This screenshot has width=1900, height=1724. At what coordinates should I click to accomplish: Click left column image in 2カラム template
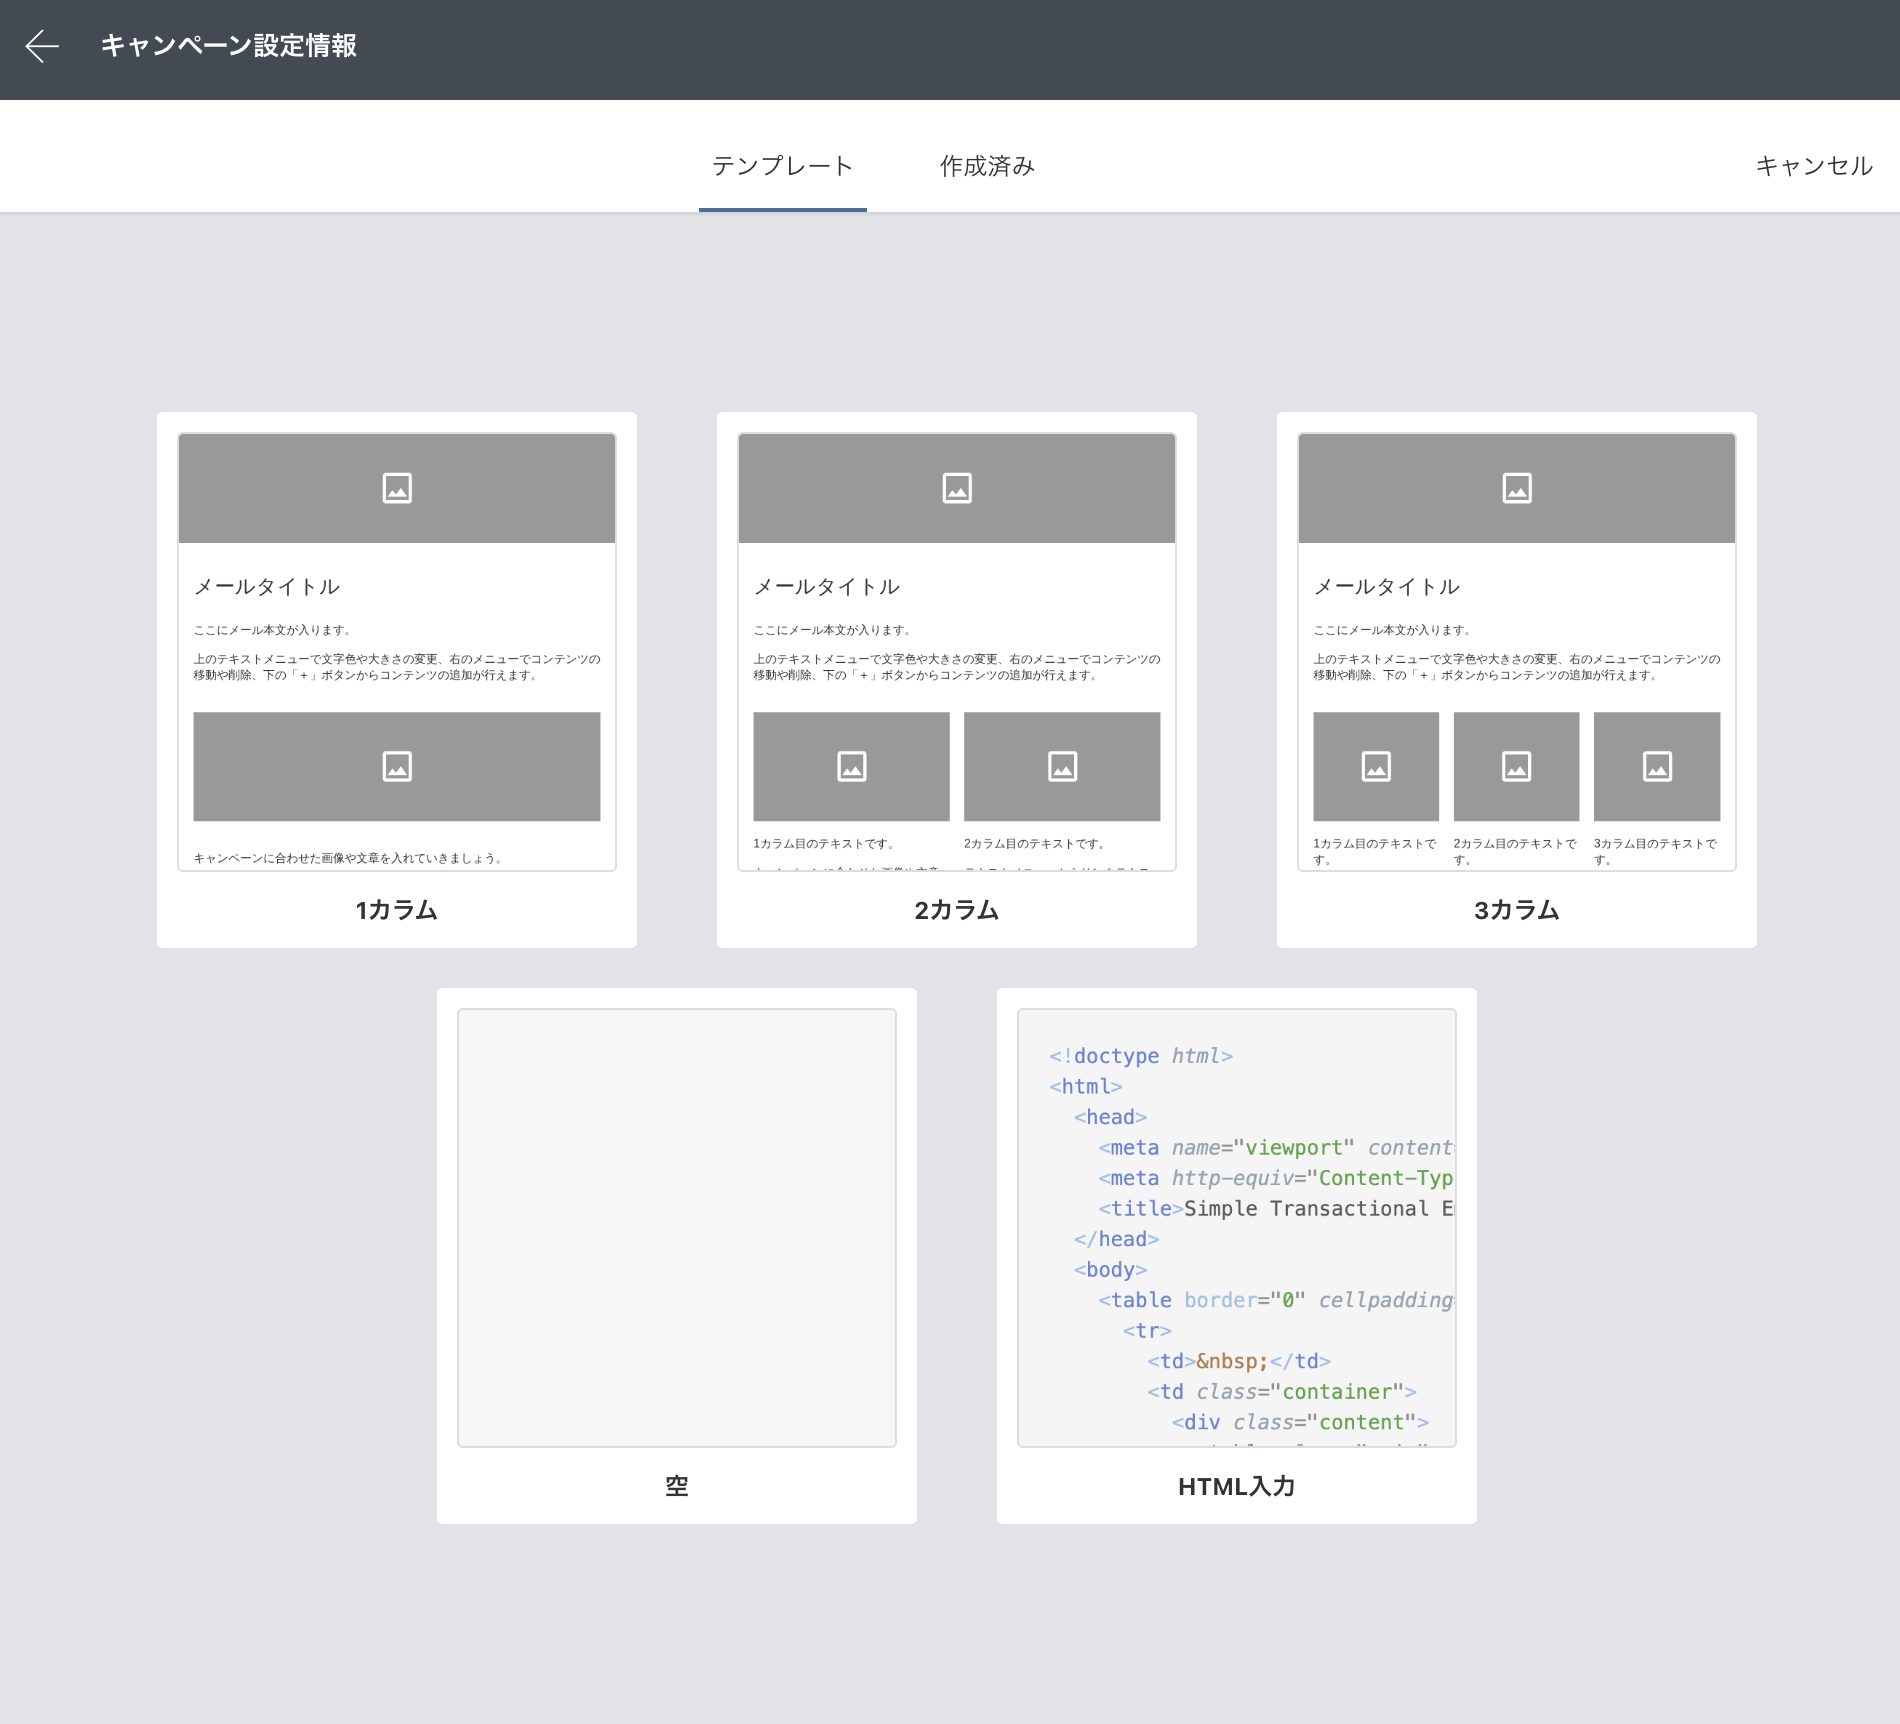[851, 767]
